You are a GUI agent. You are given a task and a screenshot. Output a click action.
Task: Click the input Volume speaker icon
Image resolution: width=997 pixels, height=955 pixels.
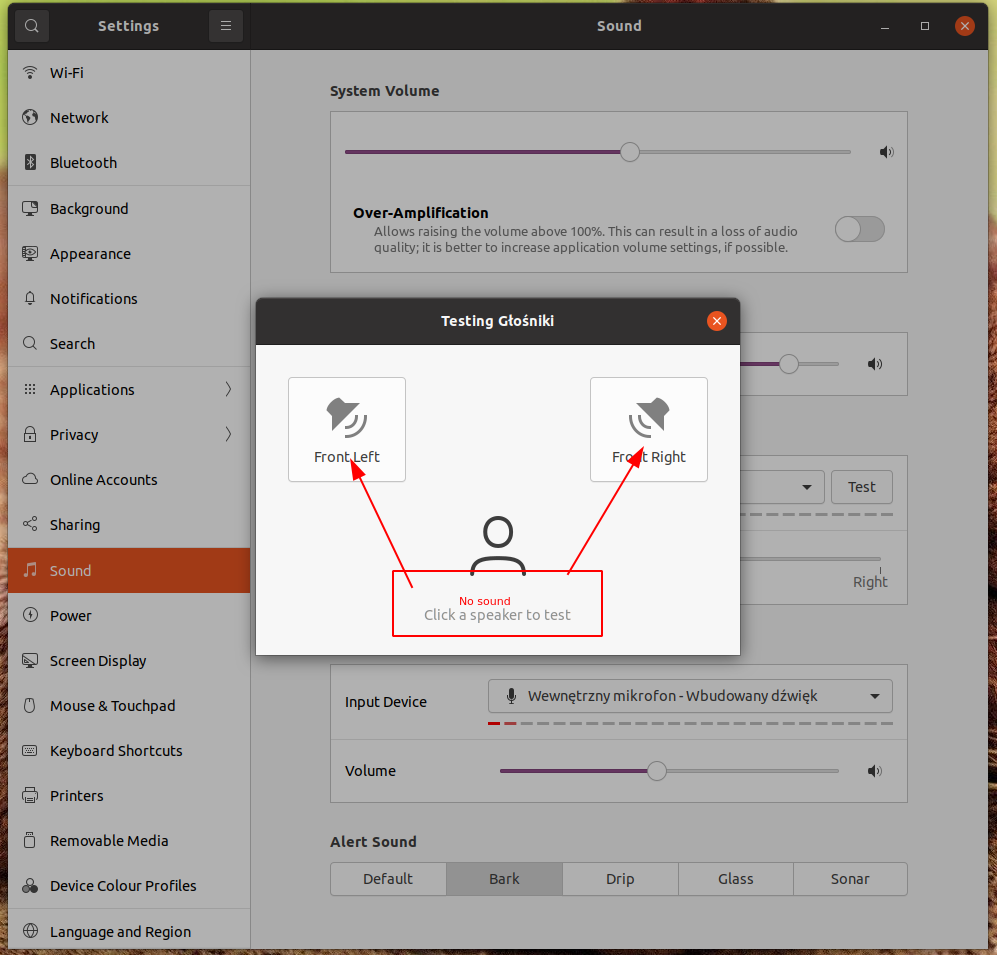875,771
